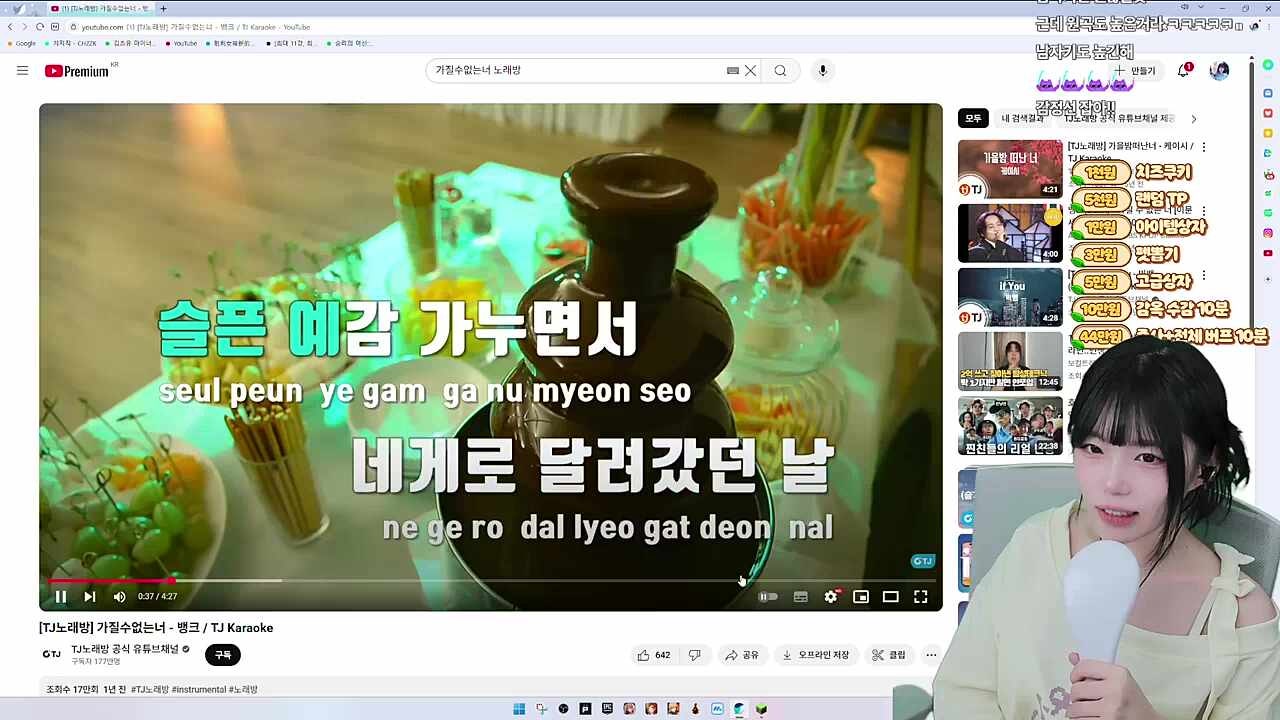Click the #instrumental hashtag
The width and height of the screenshot is (1280, 720).
[x=199, y=689]
